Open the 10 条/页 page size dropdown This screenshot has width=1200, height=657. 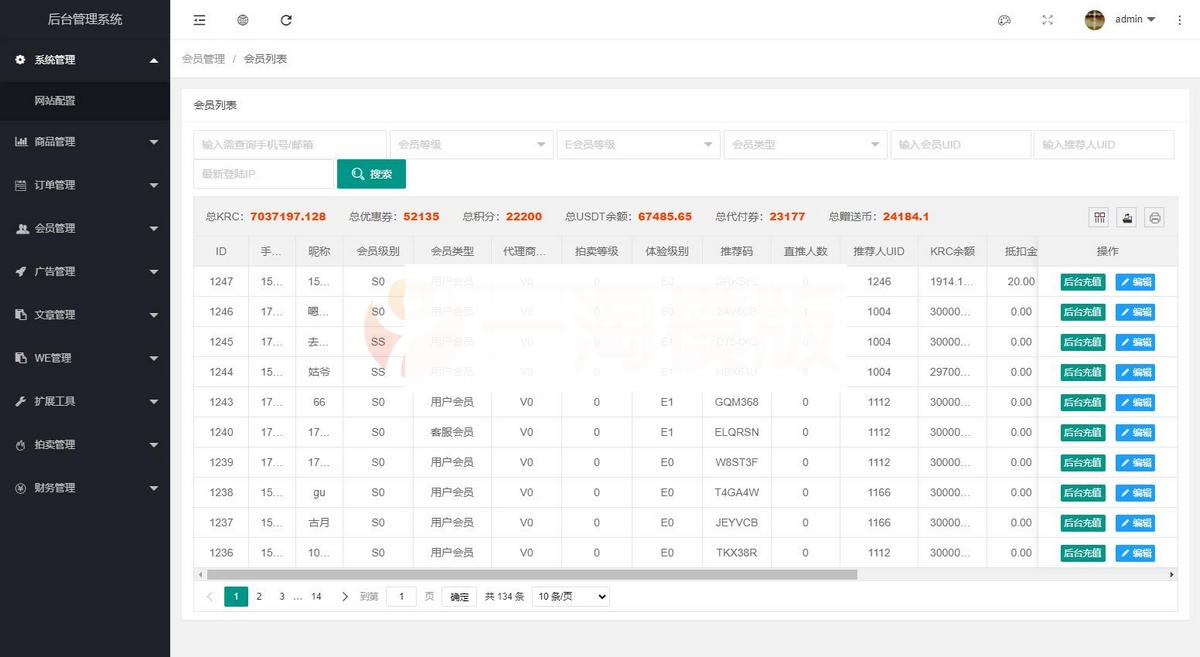[569, 596]
